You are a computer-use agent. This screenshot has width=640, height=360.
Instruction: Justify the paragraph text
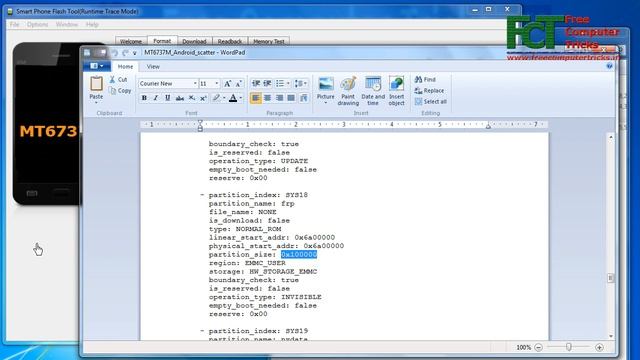pos(291,98)
